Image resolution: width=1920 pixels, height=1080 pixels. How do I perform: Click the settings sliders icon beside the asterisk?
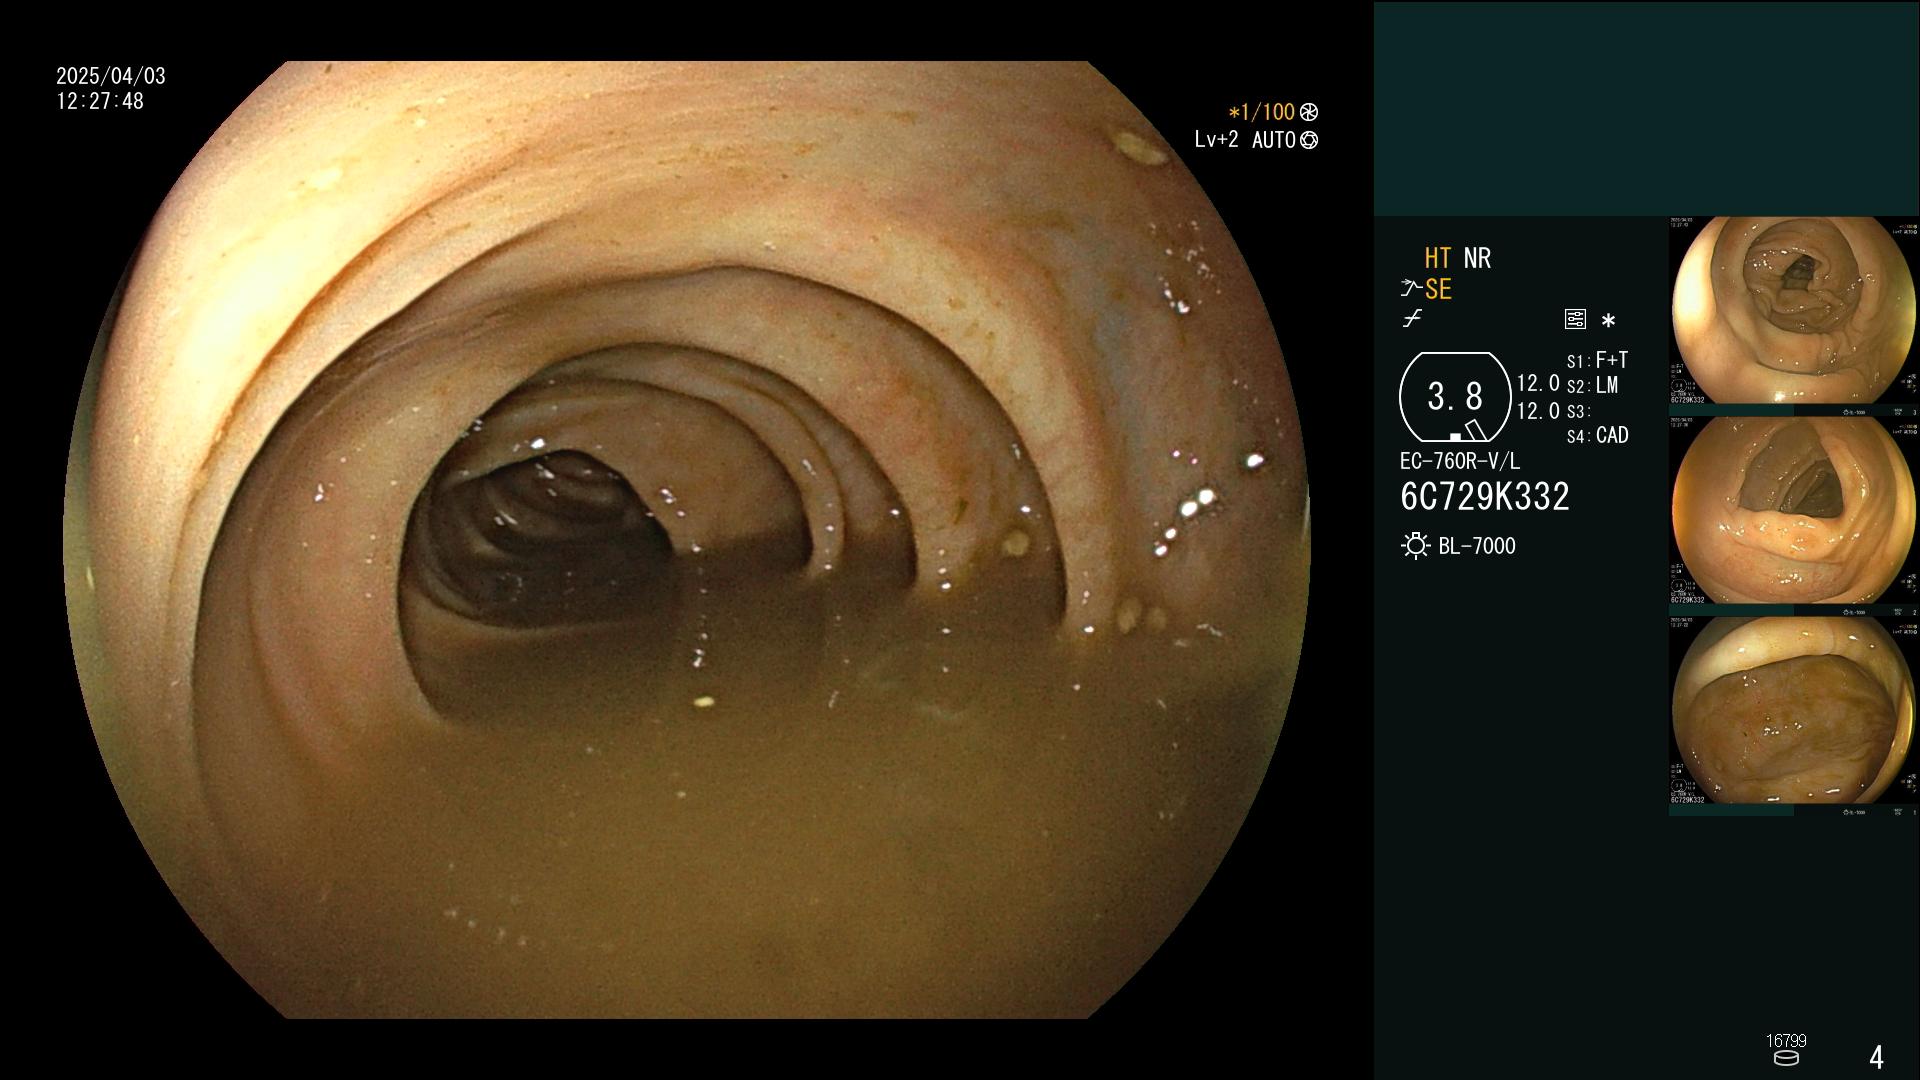pyautogui.click(x=1575, y=319)
